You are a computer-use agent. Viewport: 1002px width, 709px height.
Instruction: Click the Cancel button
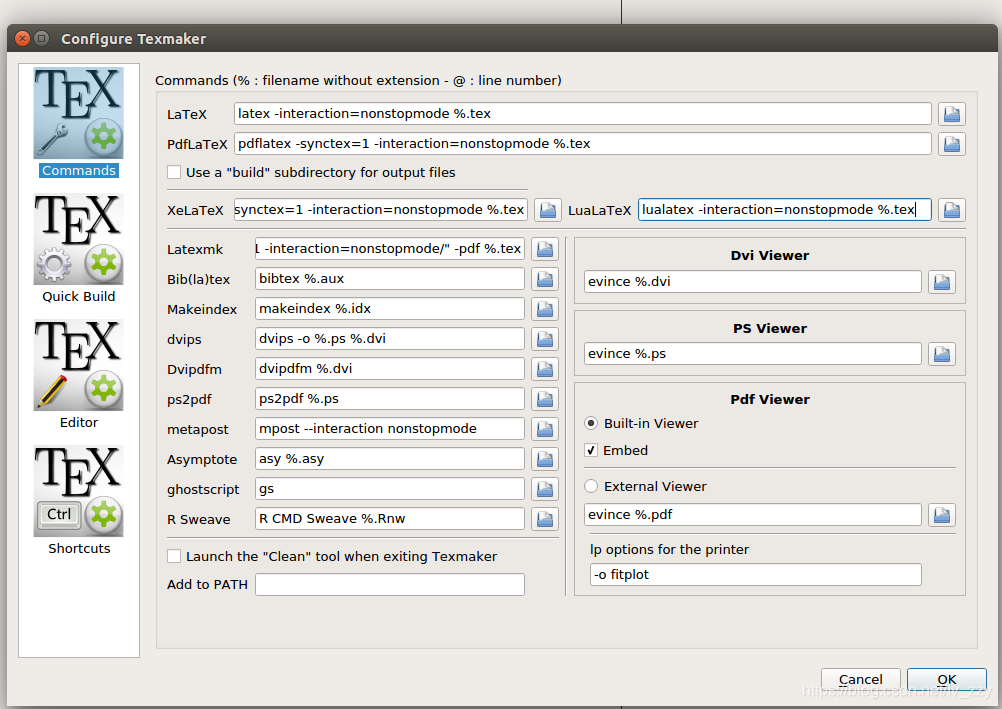click(x=861, y=680)
